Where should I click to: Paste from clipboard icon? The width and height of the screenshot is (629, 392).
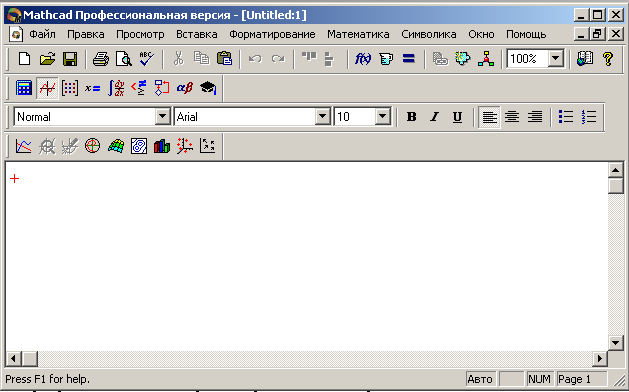pyautogui.click(x=224, y=59)
